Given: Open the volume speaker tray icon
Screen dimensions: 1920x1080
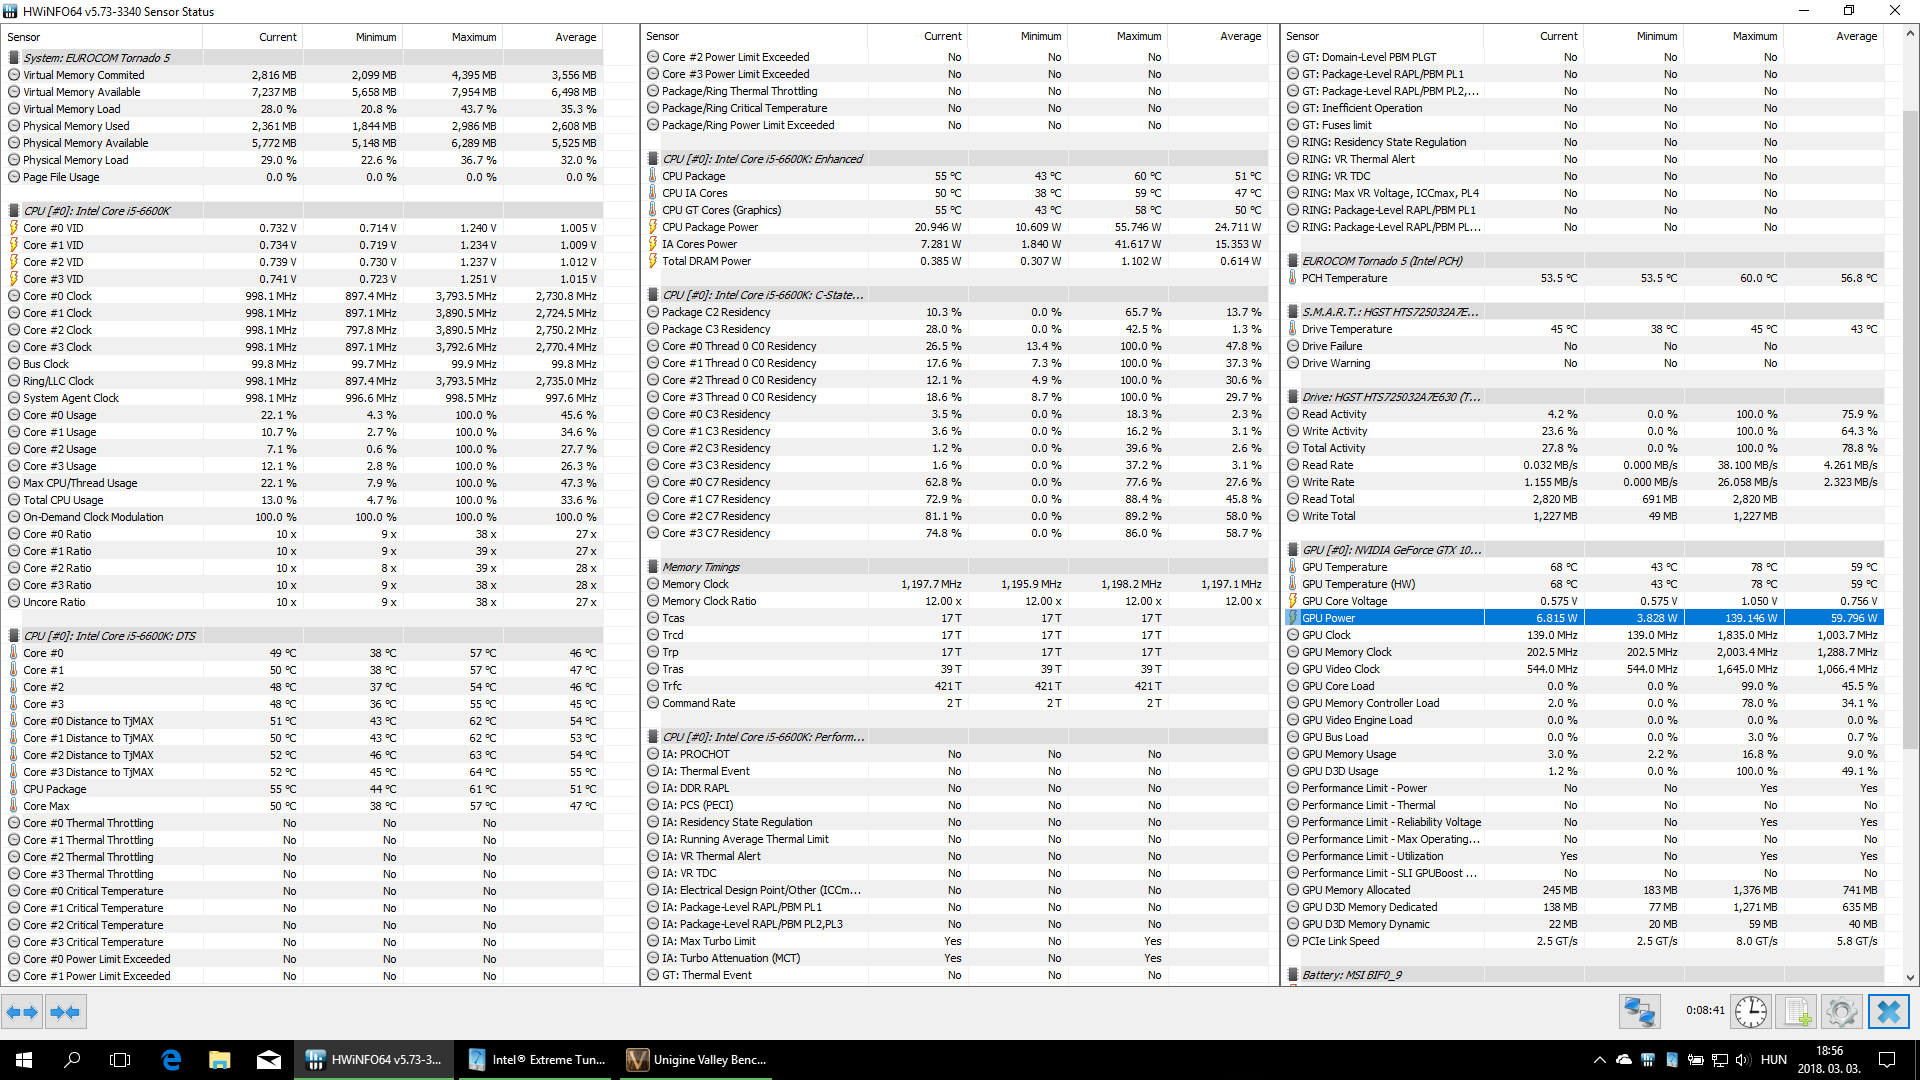Looking at the screenshot, I should [1743, 1060].
